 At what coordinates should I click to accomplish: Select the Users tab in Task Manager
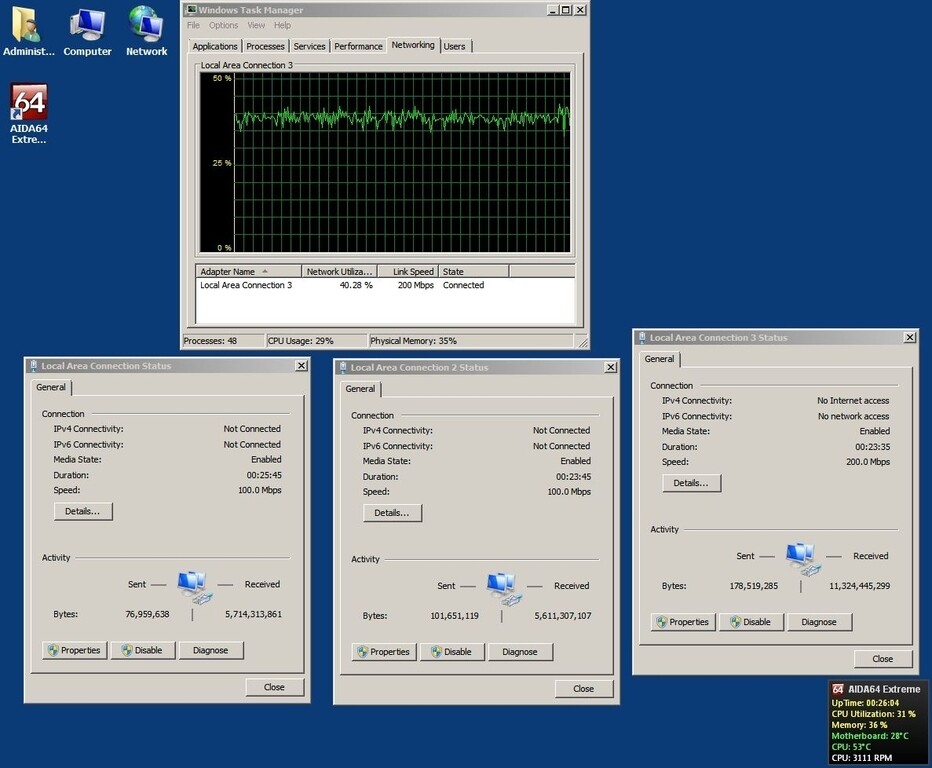(455, 46)
